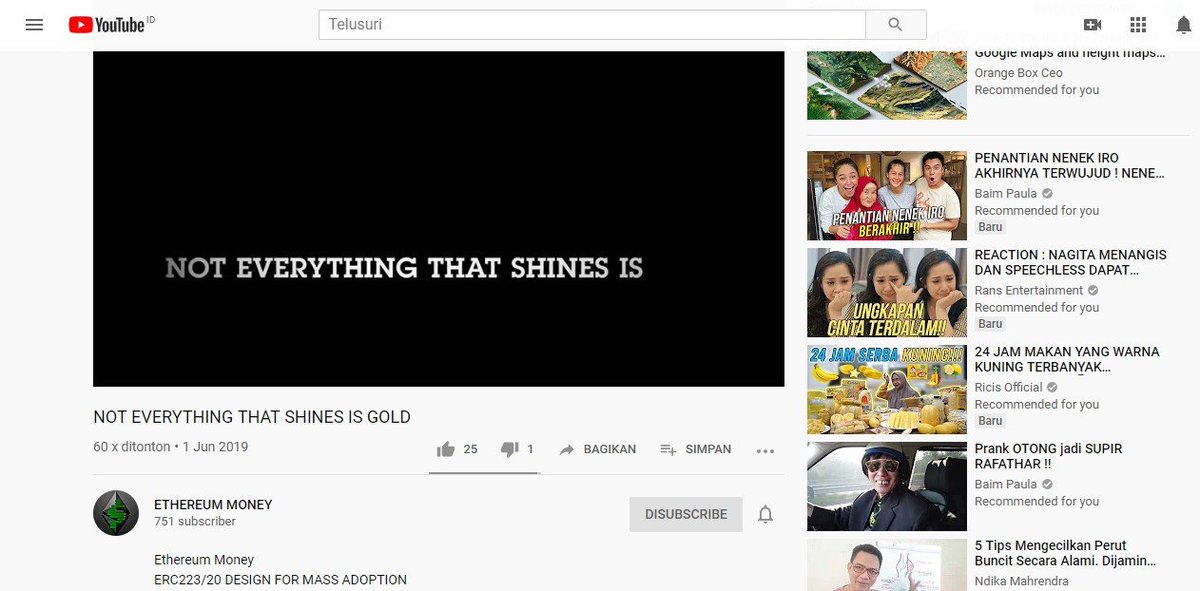Save video to playlist with SIMPAN
This screenshot has width=1200, height=591.
[x=696, y=450]
